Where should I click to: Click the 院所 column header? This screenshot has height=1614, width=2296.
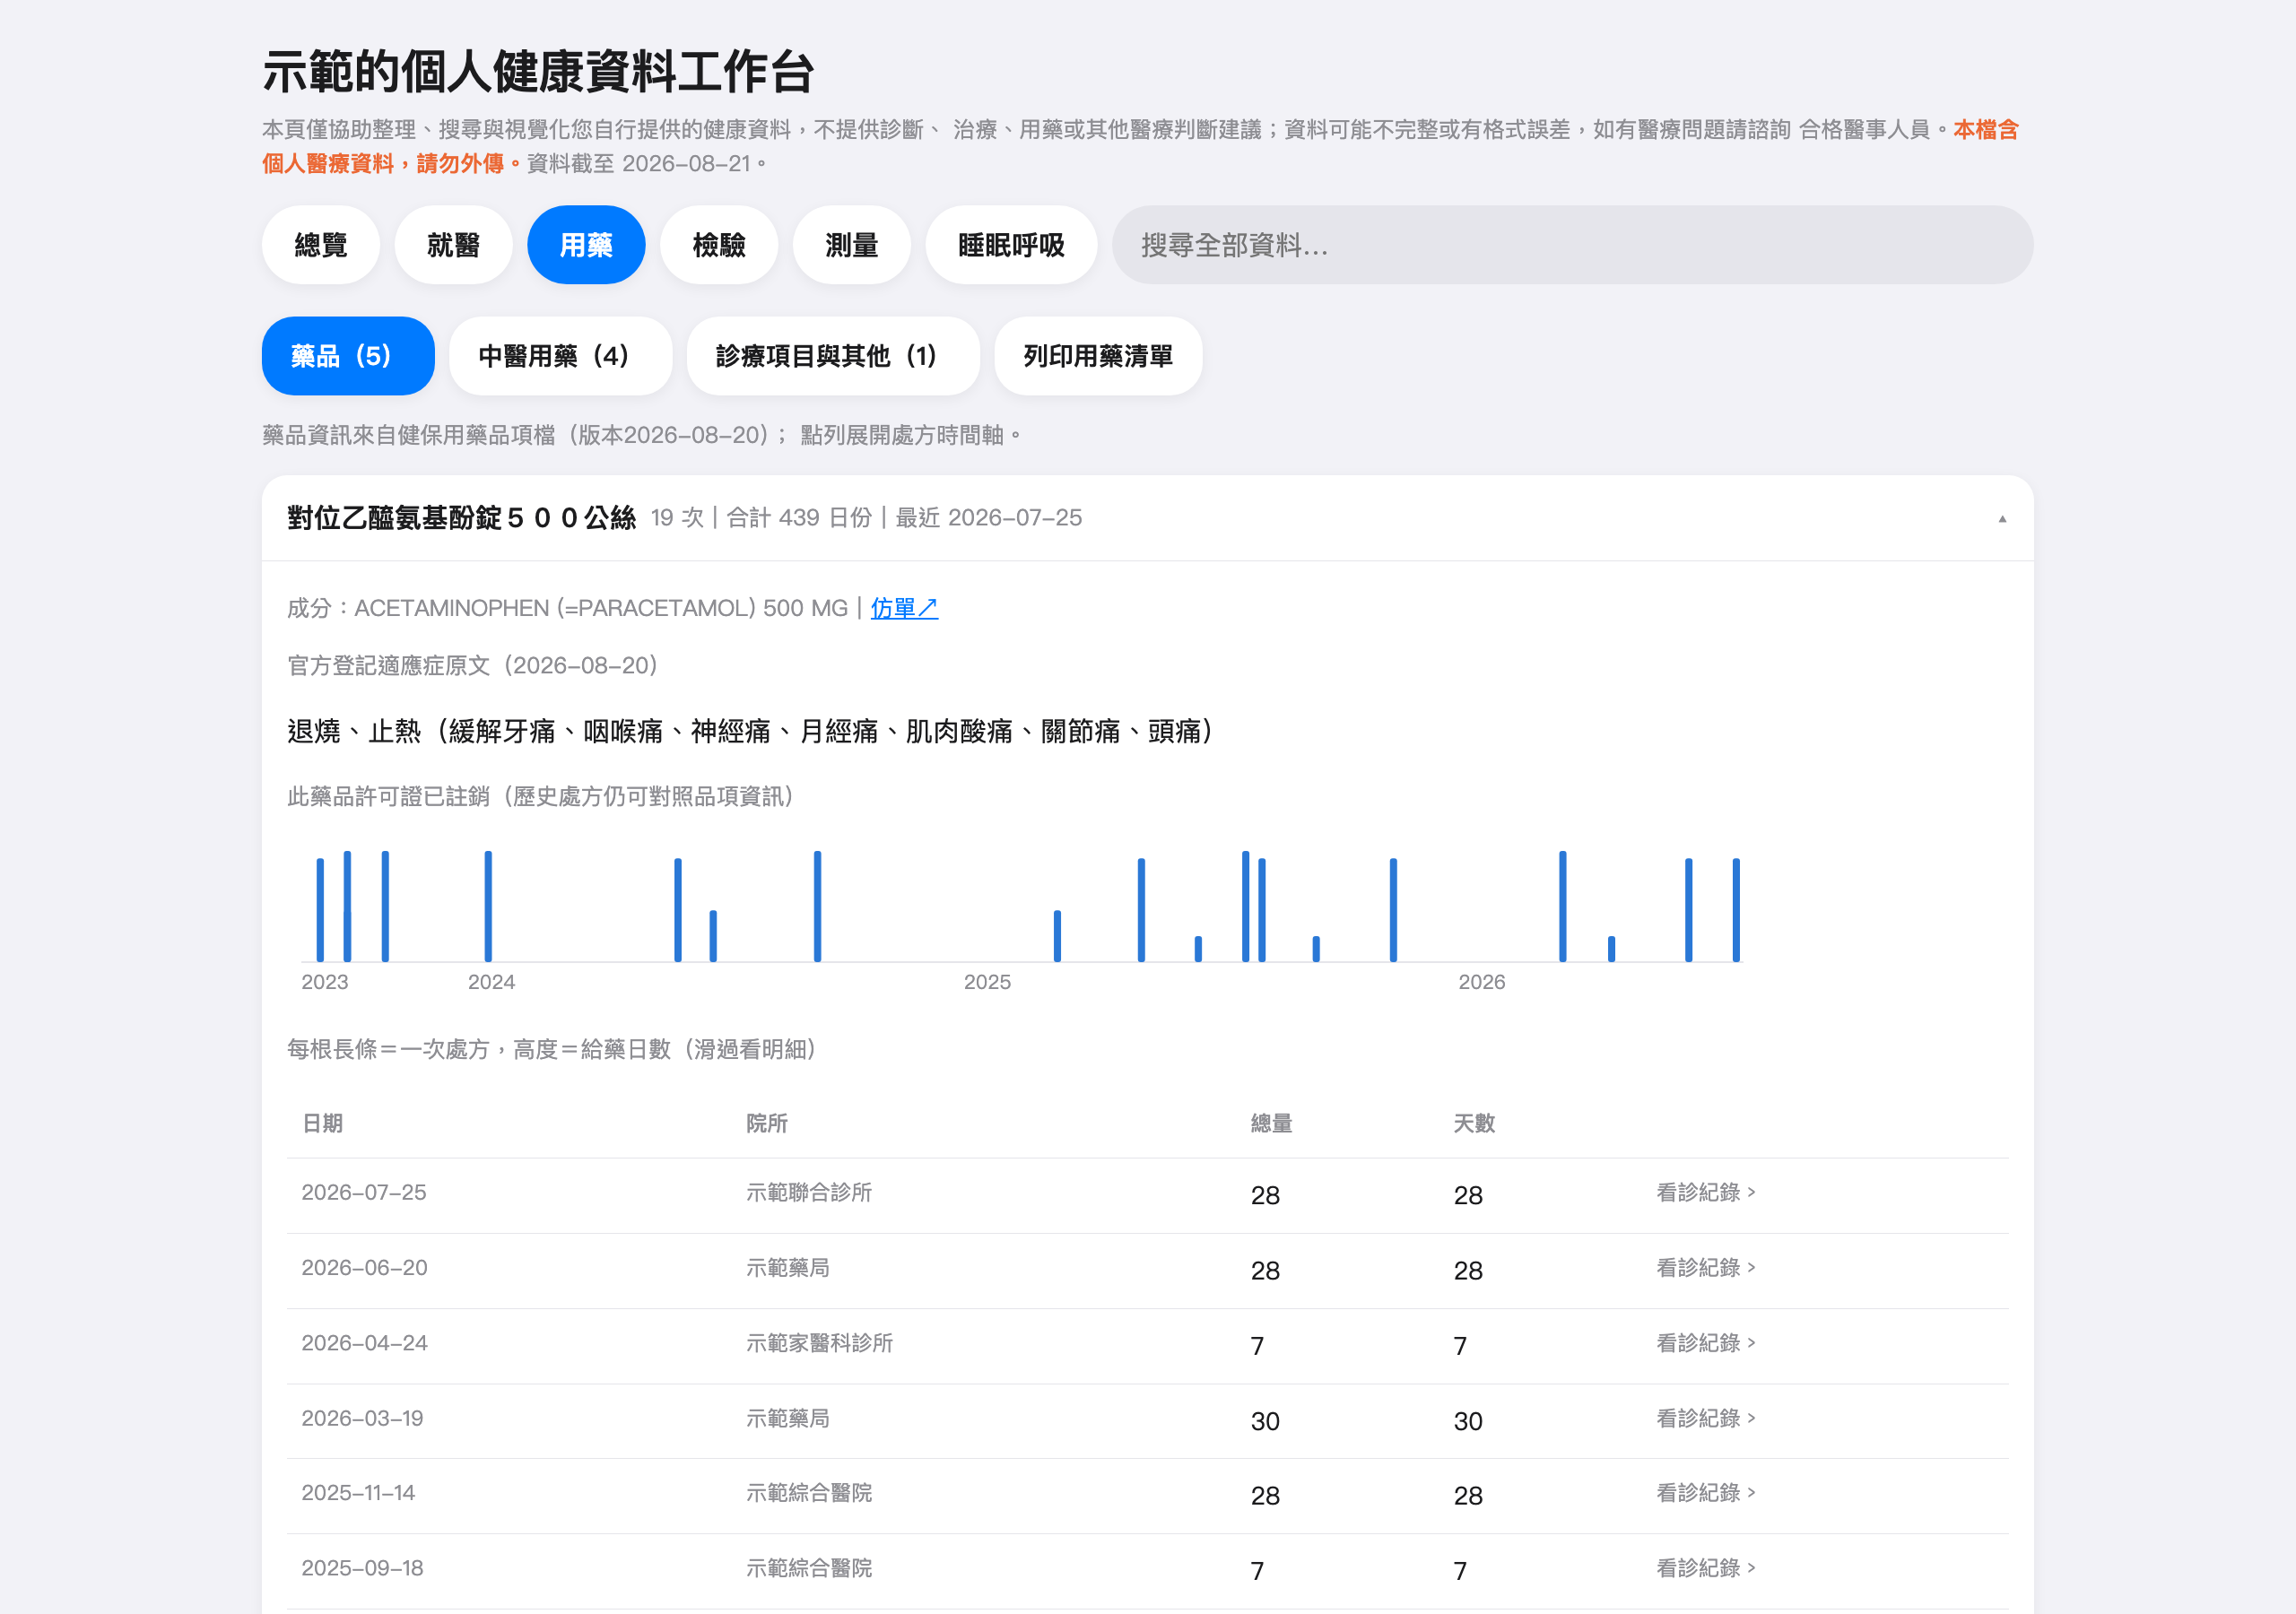767,1123
